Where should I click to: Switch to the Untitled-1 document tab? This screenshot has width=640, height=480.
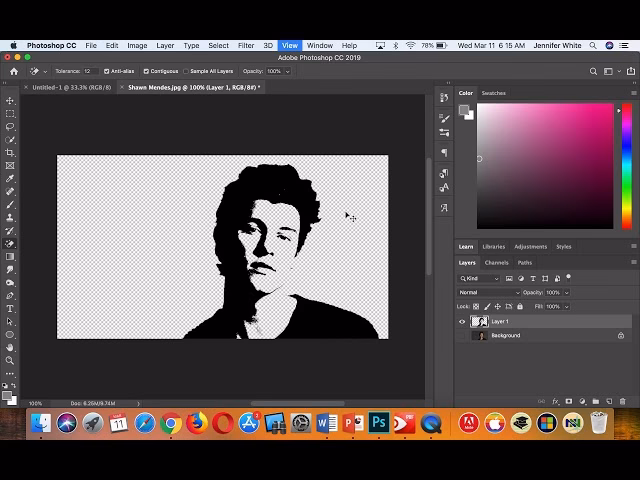point(71,87)
